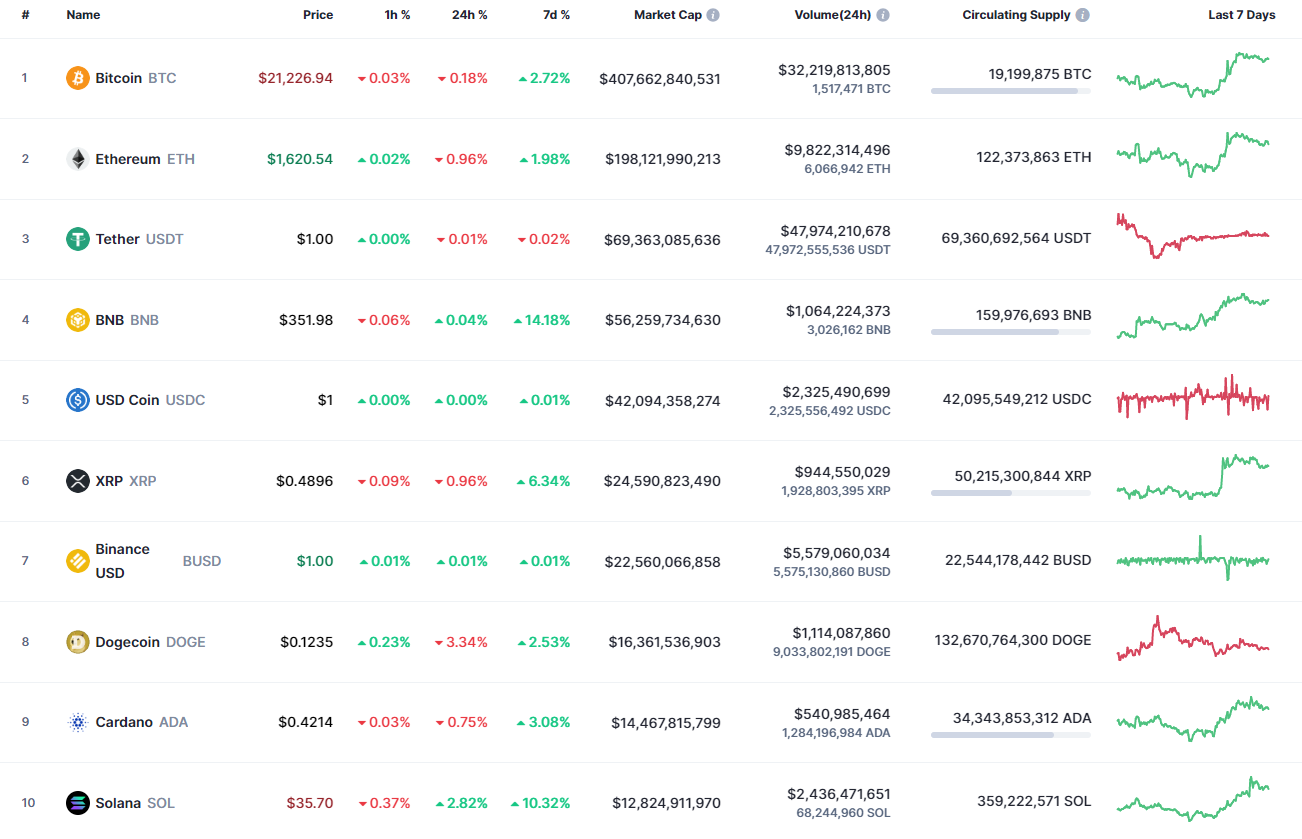
Task: Click the USD Coin logo
Action: click(x=75, y=399)
